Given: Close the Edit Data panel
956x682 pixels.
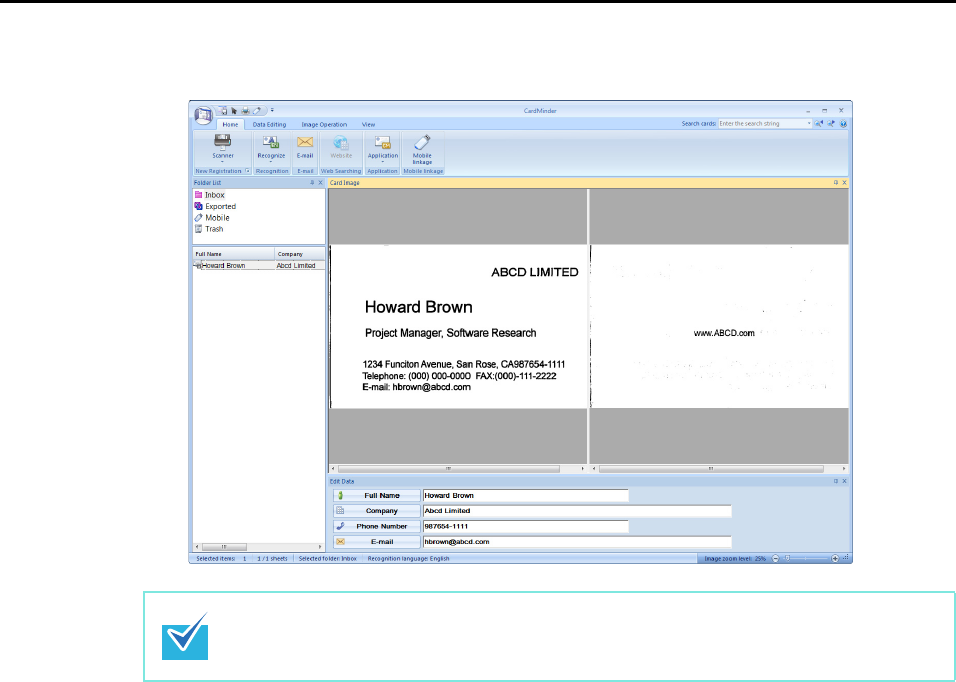Looking at the screenshot, I should point(844,481).
